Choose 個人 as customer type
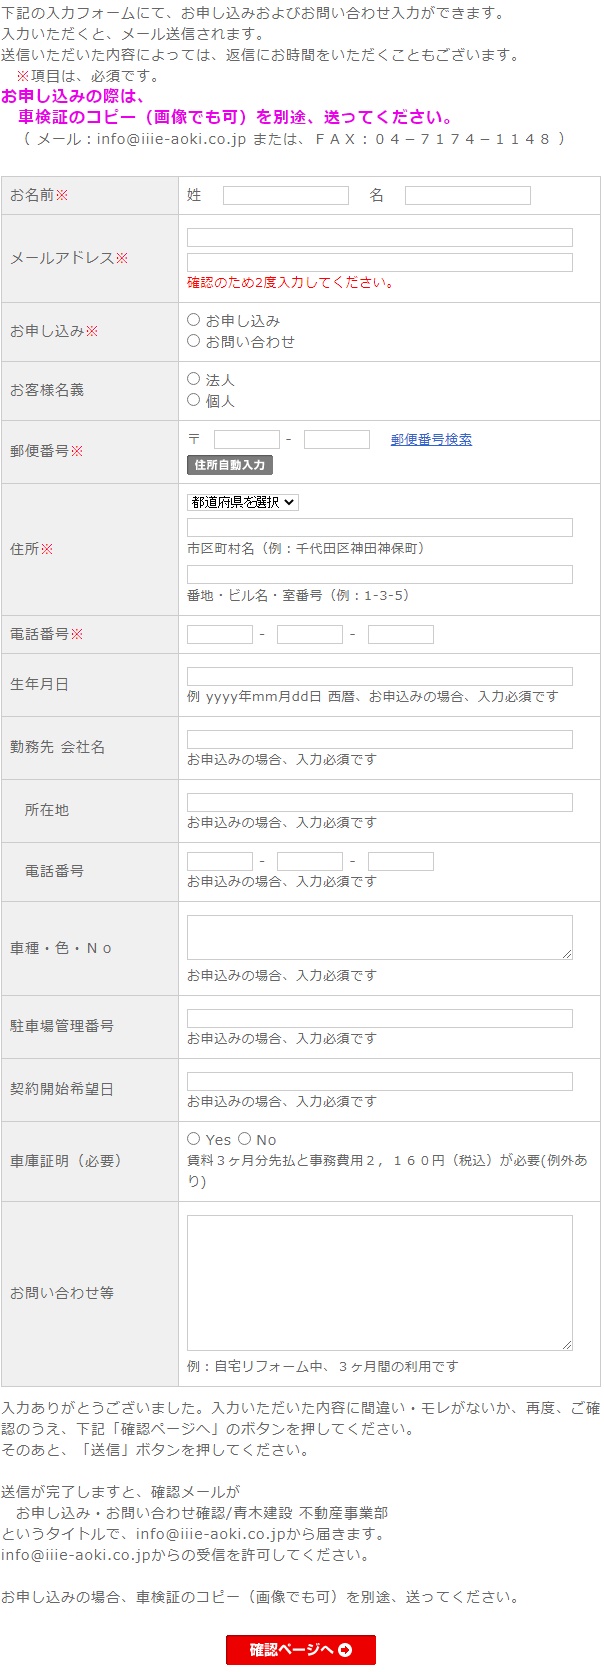The image size is (604, 1672). click(x=194, y=400)
